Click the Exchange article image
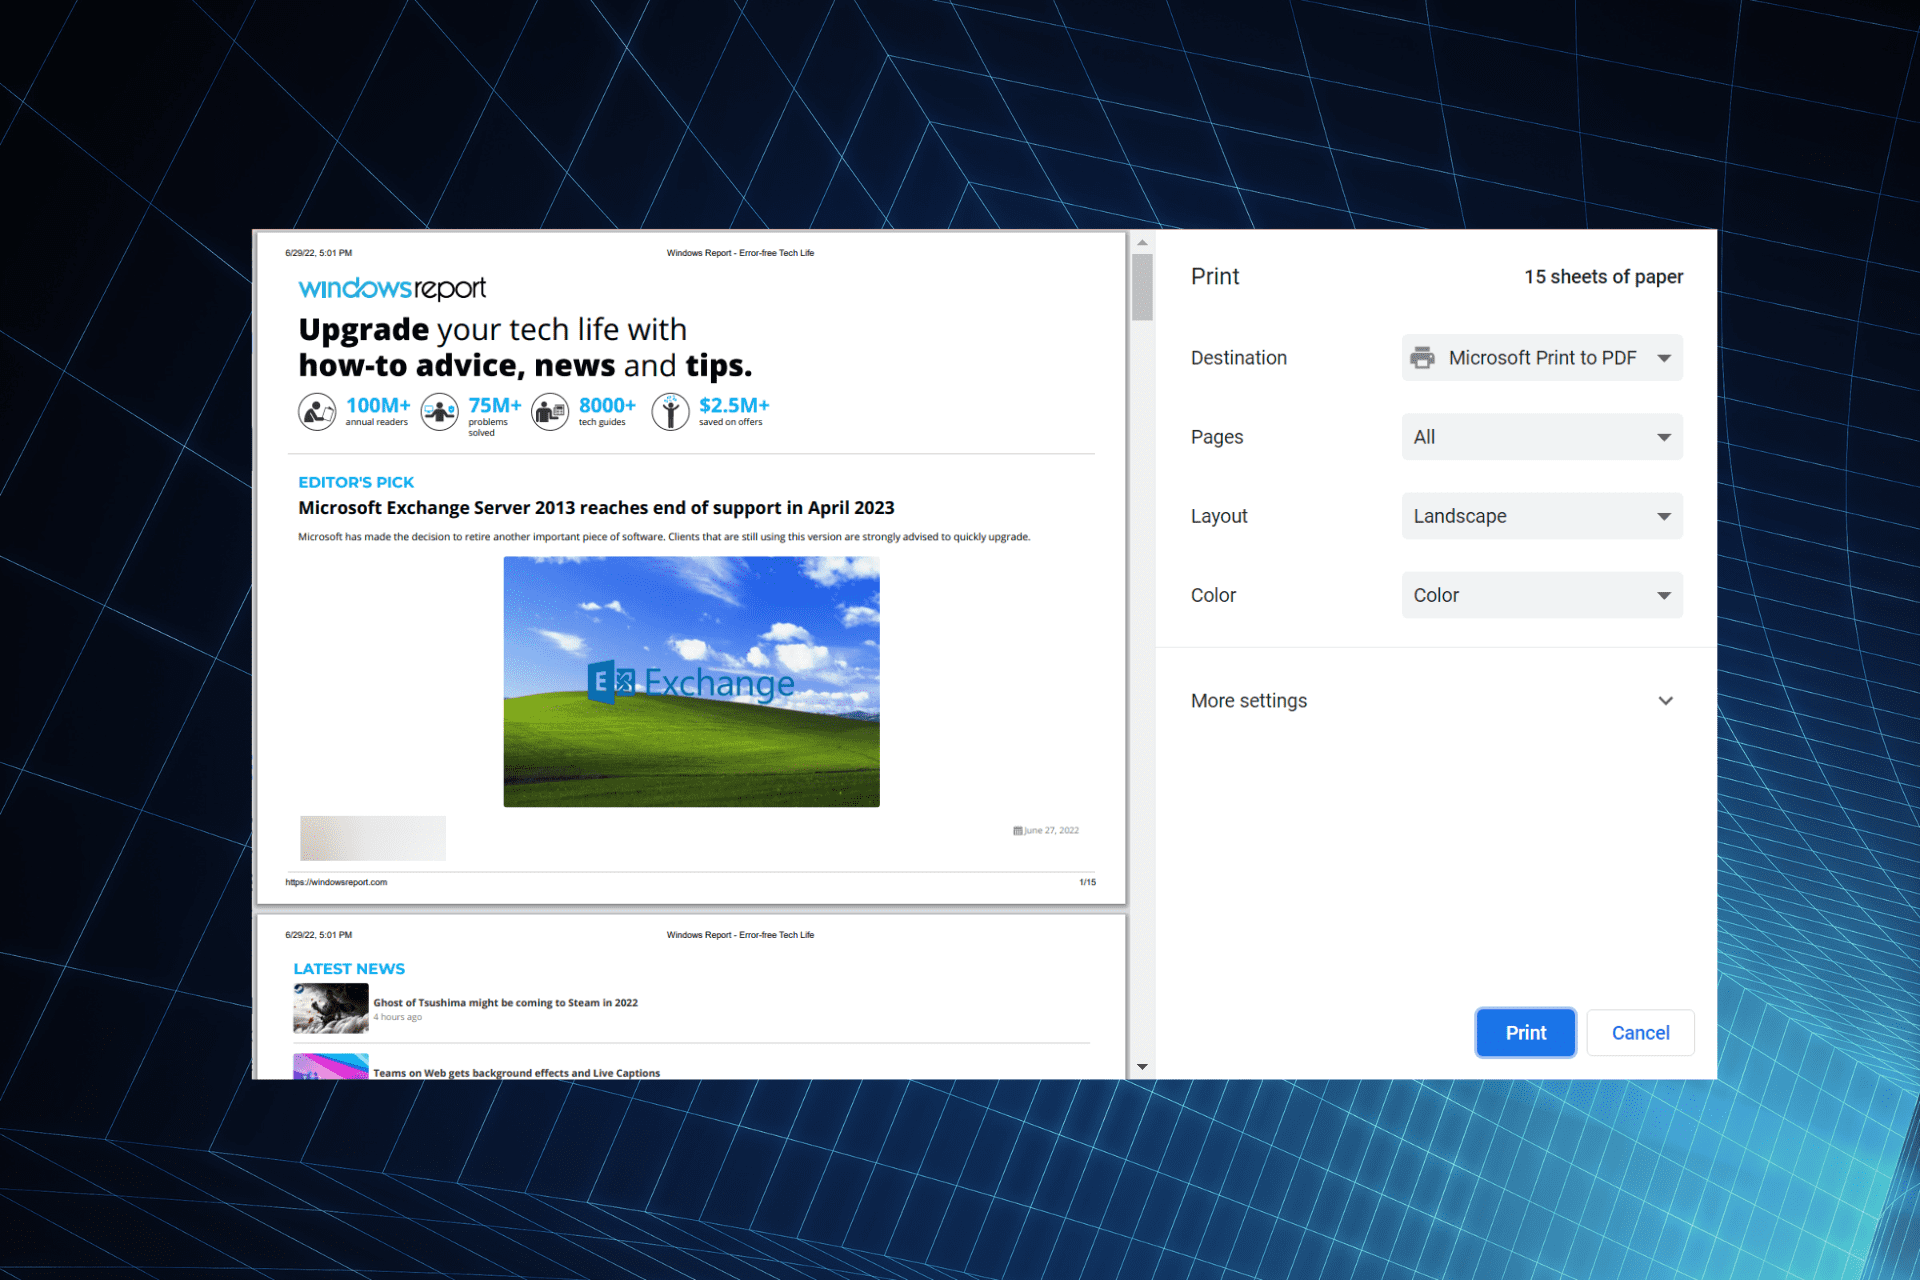The width and height of the screenshot is (1920, 1280). pos(691,682)
